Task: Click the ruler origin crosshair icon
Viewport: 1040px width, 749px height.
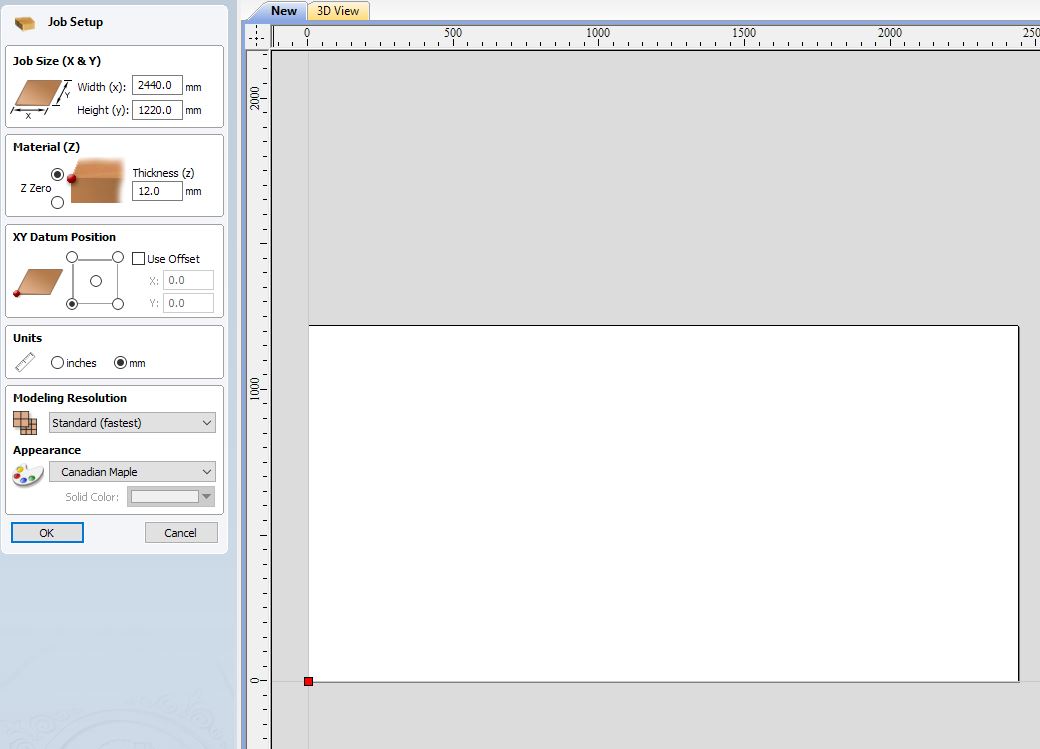Action: pos(257,37)
